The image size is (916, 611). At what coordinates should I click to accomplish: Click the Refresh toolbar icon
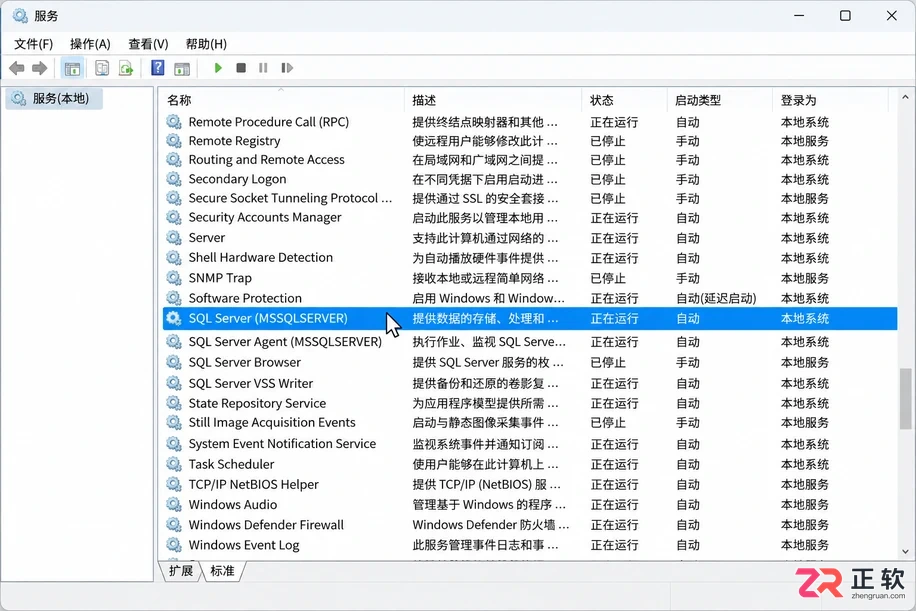click(x=126, y=68)
